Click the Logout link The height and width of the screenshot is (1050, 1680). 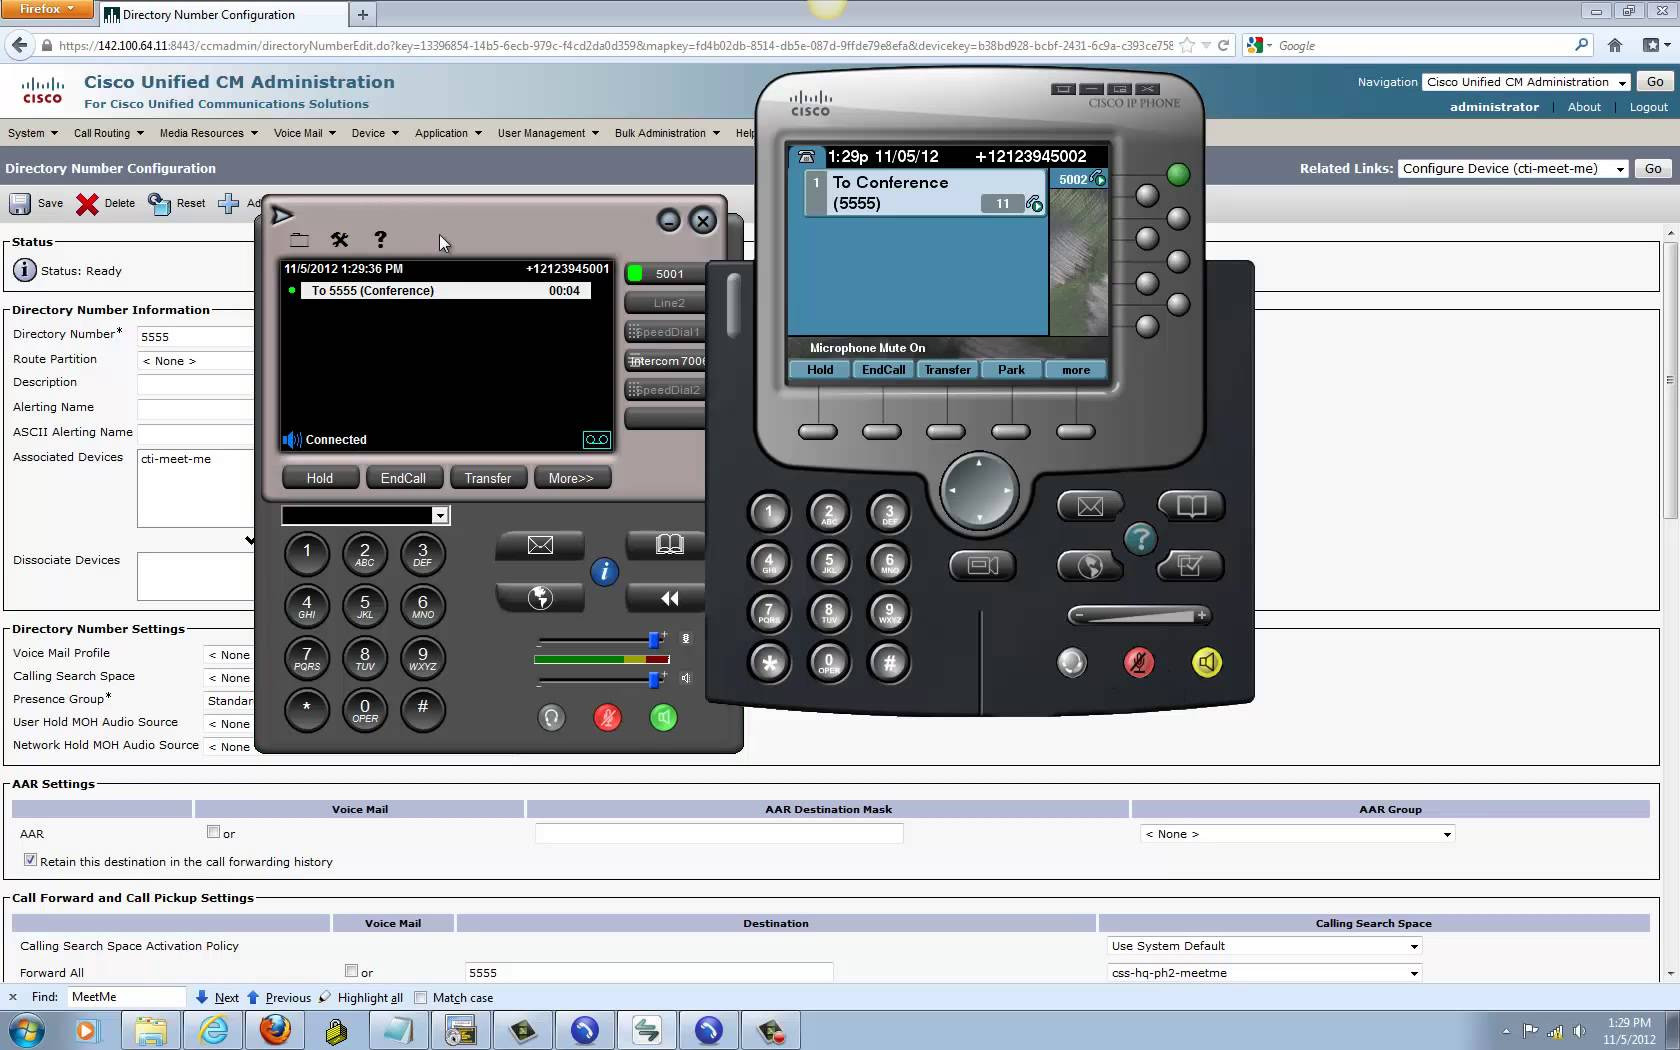[1648, 107]
